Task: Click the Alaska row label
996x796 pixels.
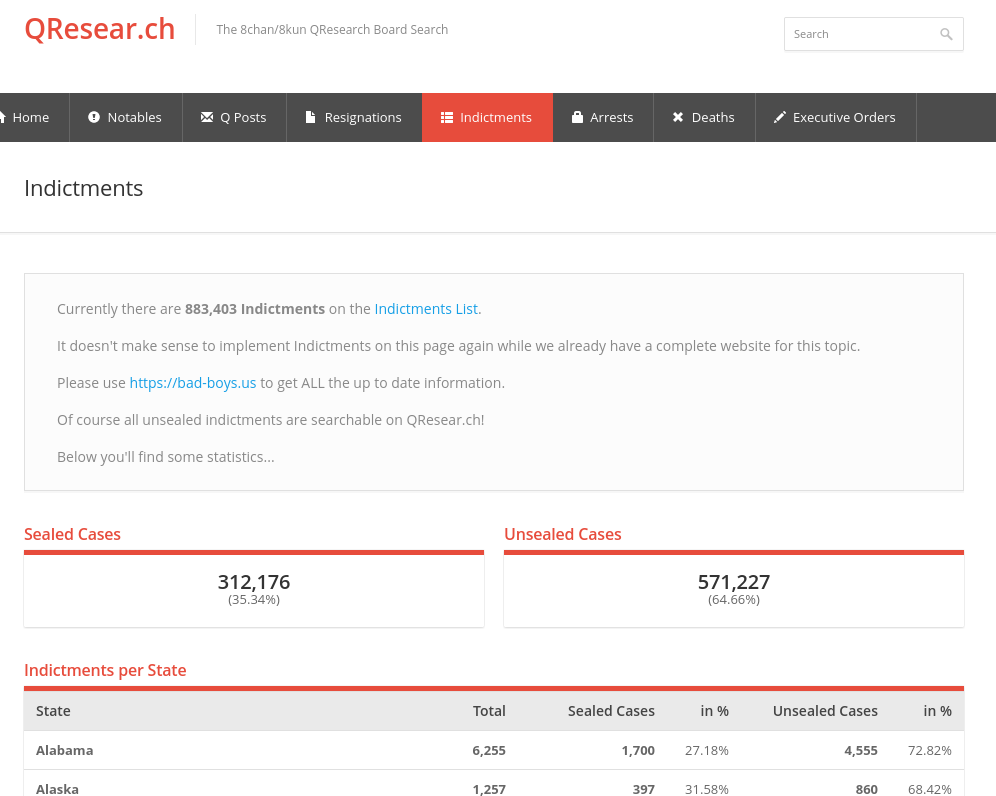Action: (x=57, y=789)
